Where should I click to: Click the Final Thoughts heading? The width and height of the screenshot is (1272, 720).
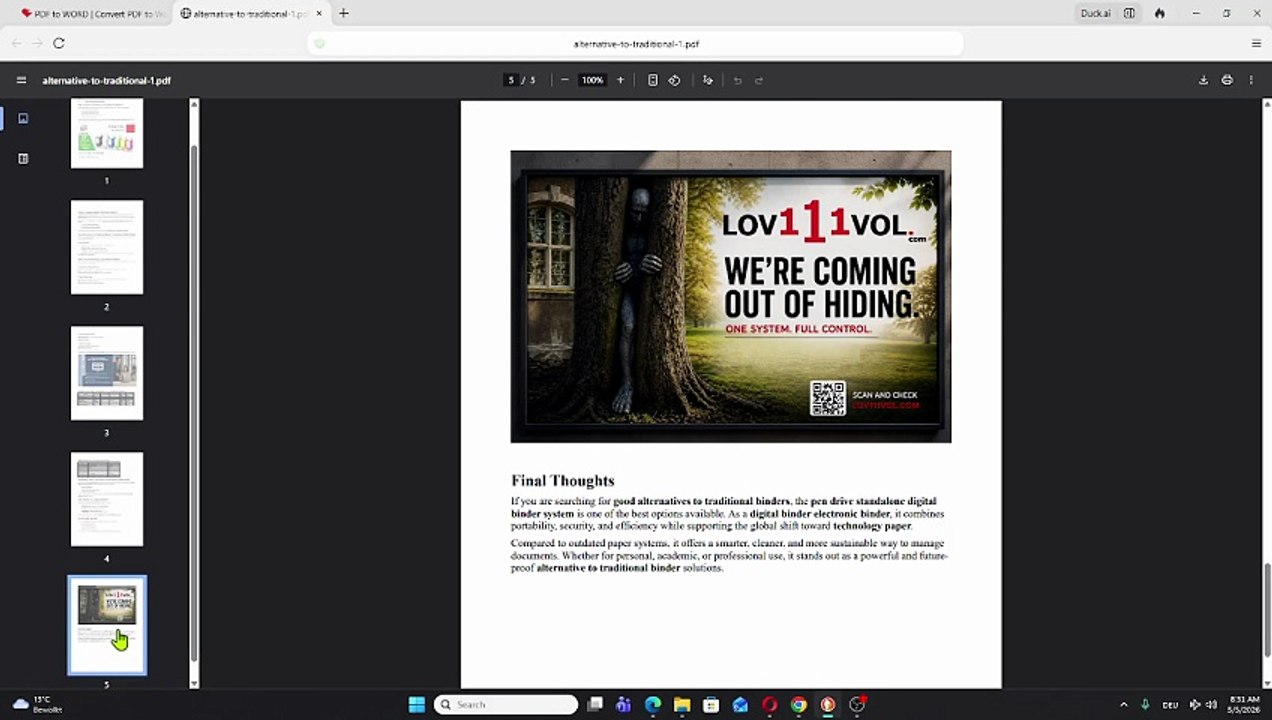click(562, 480)
